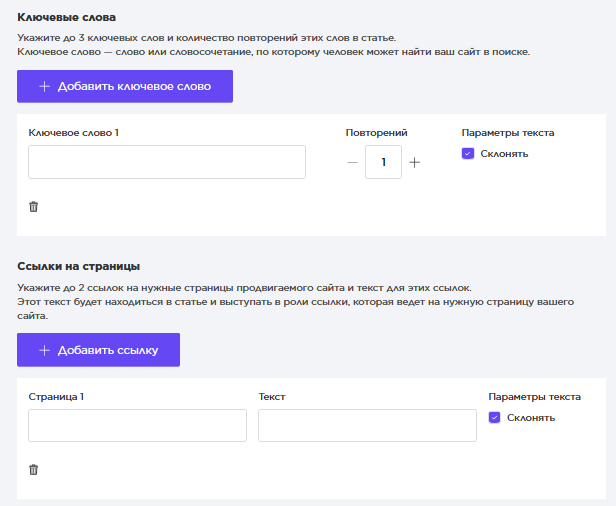The width and height of the screenshot is (616, 506).
Task: Click the repetitions number field showing 1
Action: (x=383, y=162)
